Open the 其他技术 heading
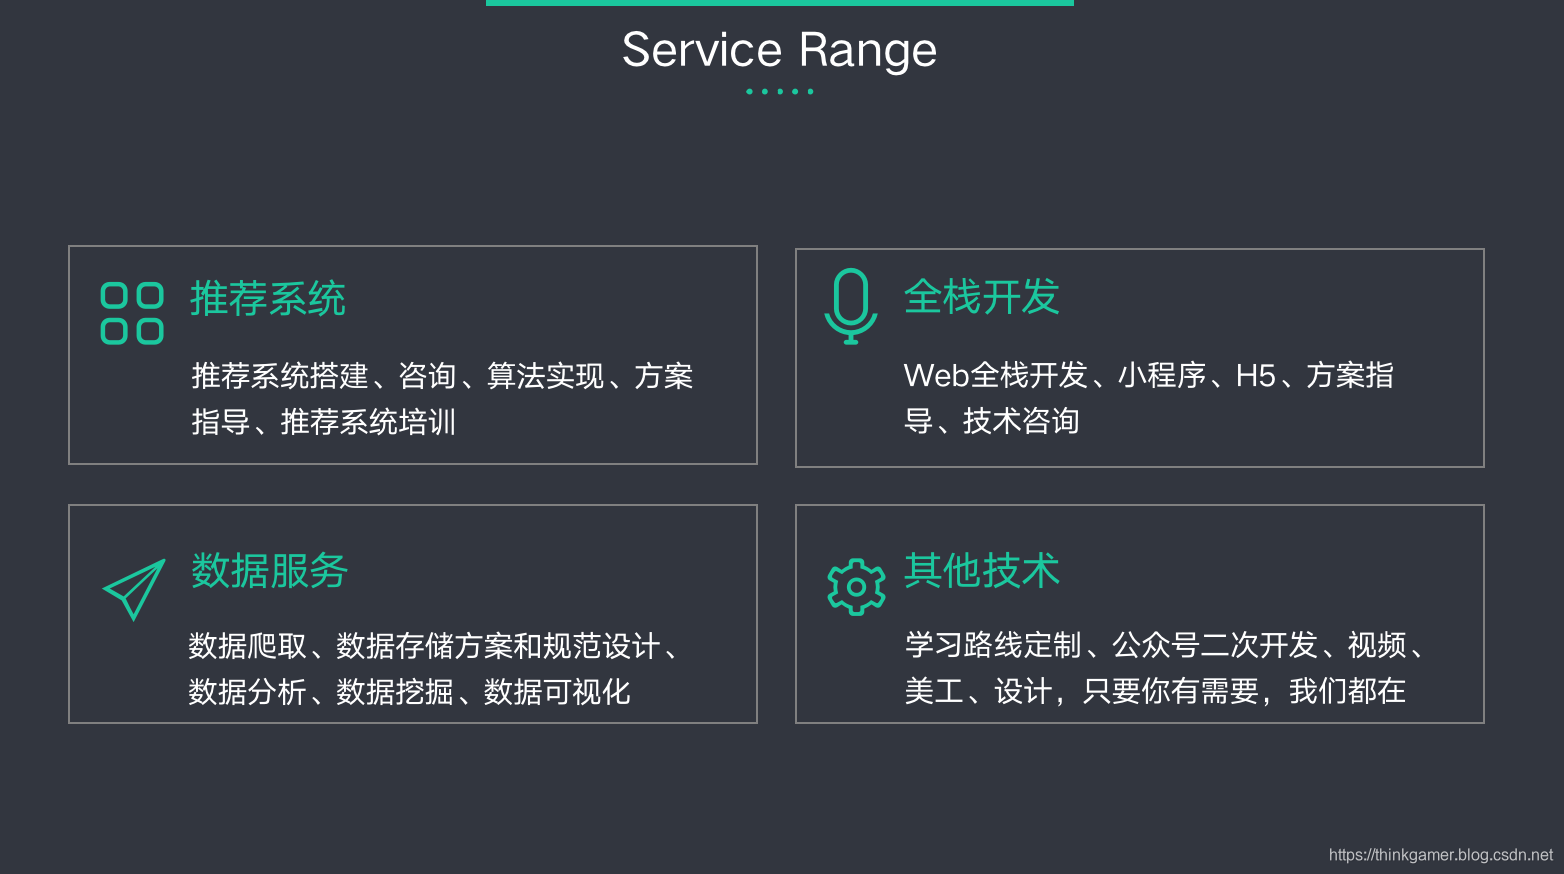 click(981, 570)
